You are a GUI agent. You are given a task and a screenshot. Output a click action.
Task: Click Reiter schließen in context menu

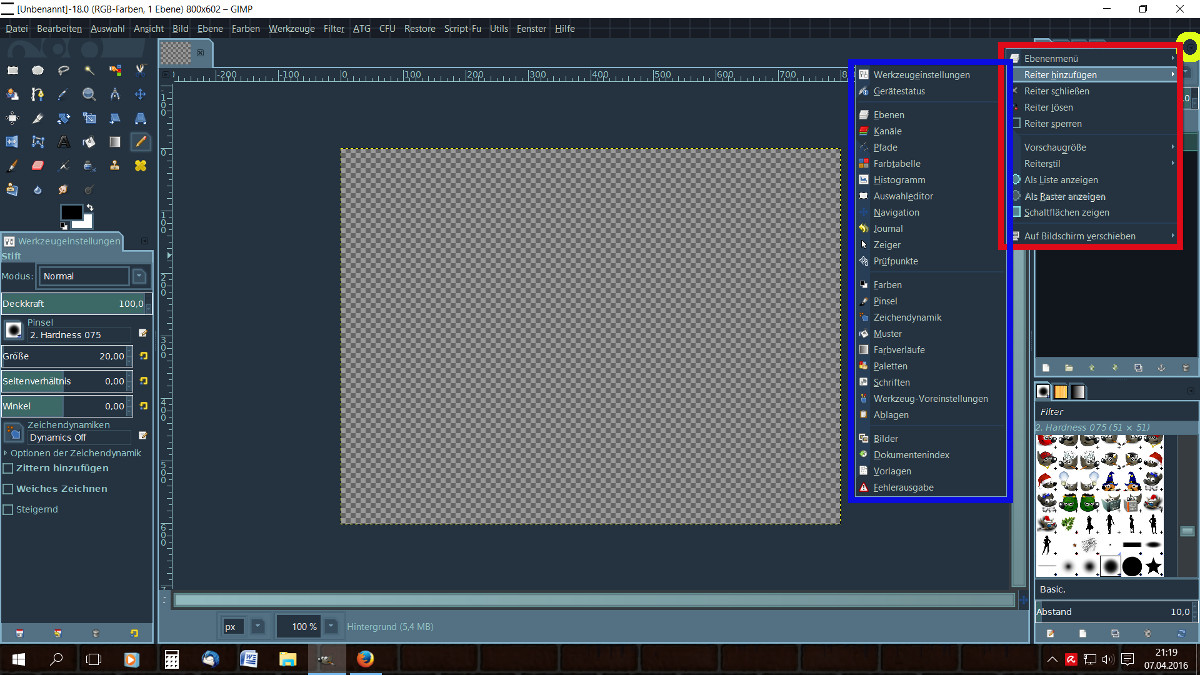click(x=1056, y=91)
